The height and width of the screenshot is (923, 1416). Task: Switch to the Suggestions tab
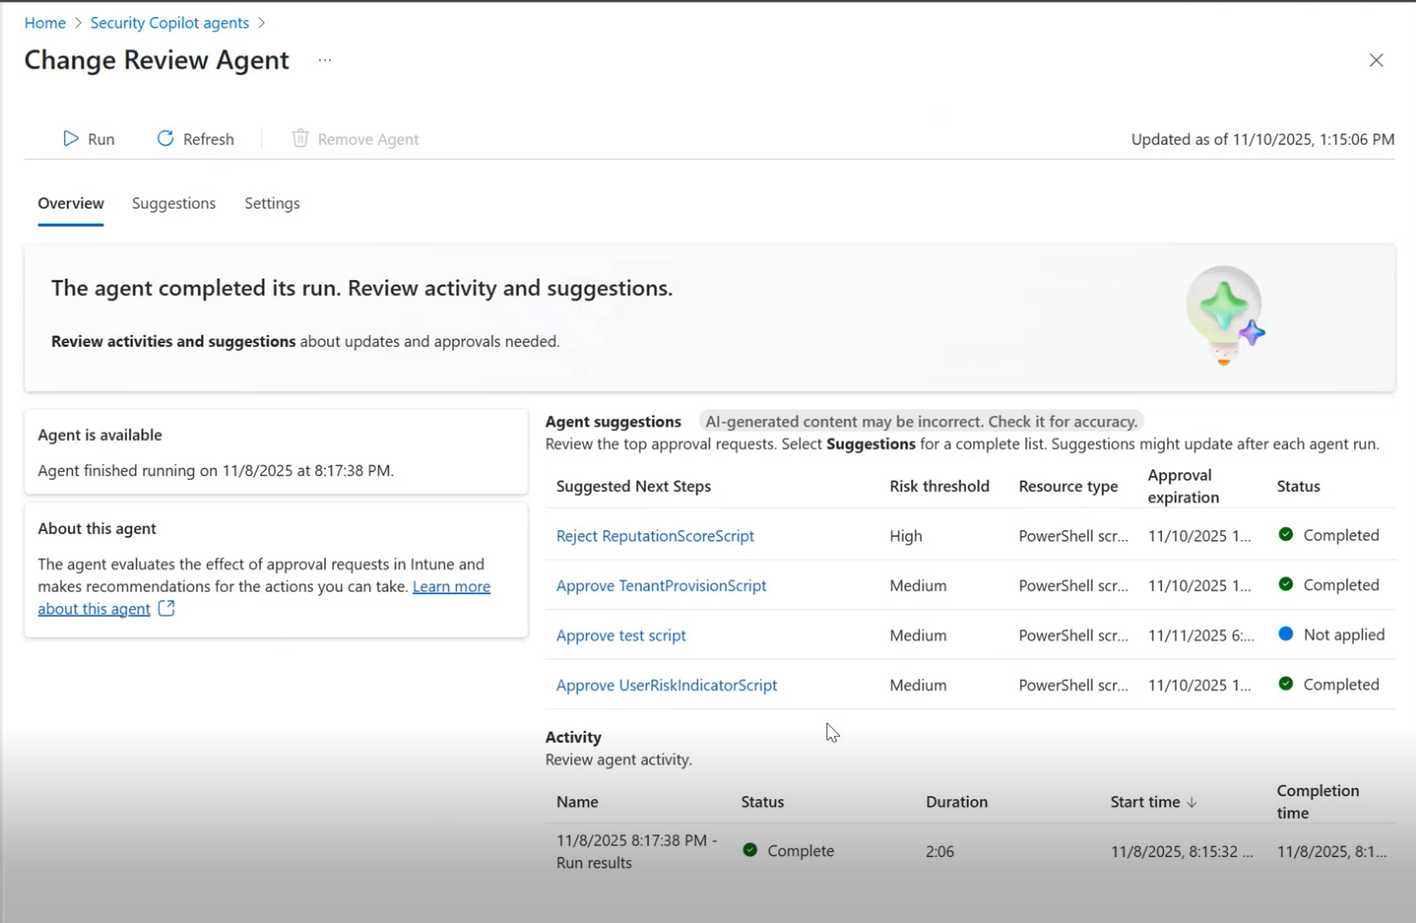pyautogui.click(x=173, y=203)
